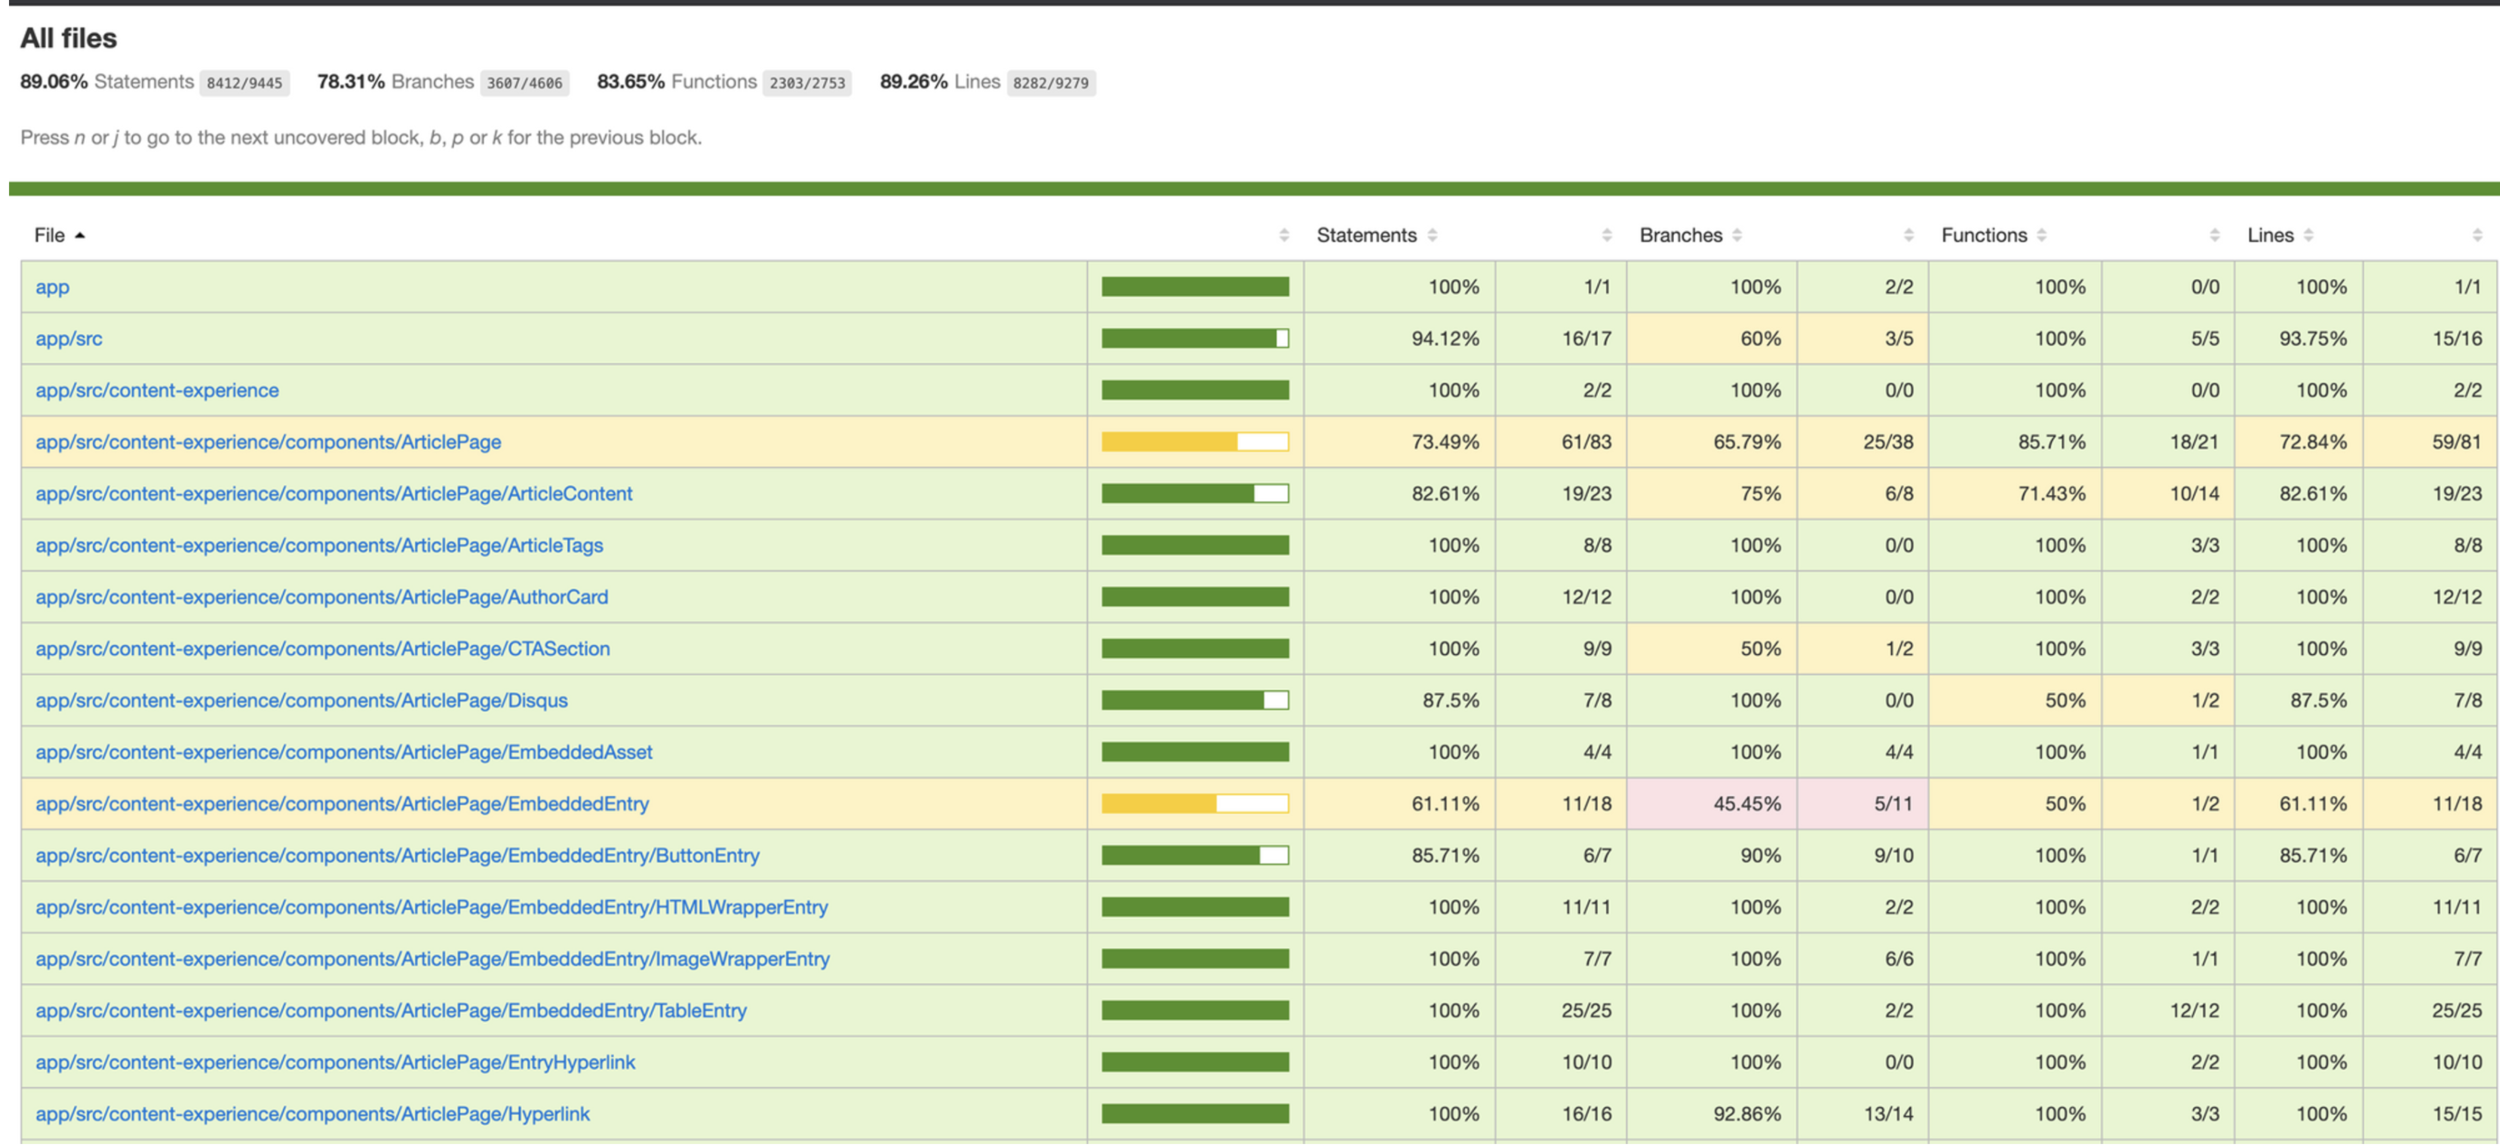Sort by branches fraction column icon
Screen dimensions: 2500x1147
1909,236
